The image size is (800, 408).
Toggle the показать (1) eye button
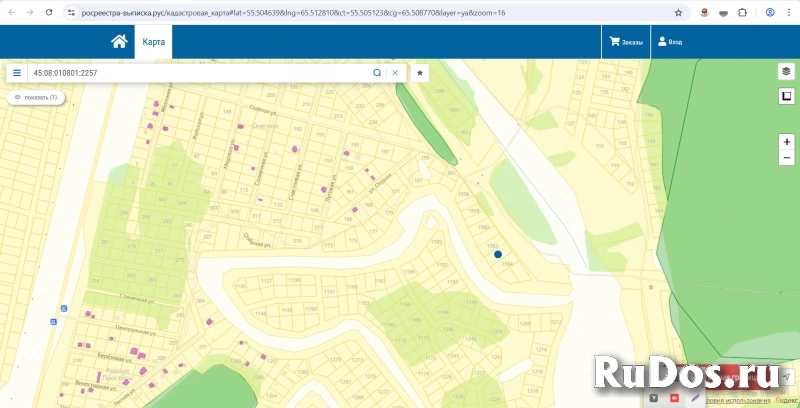(x=36, y=97)
